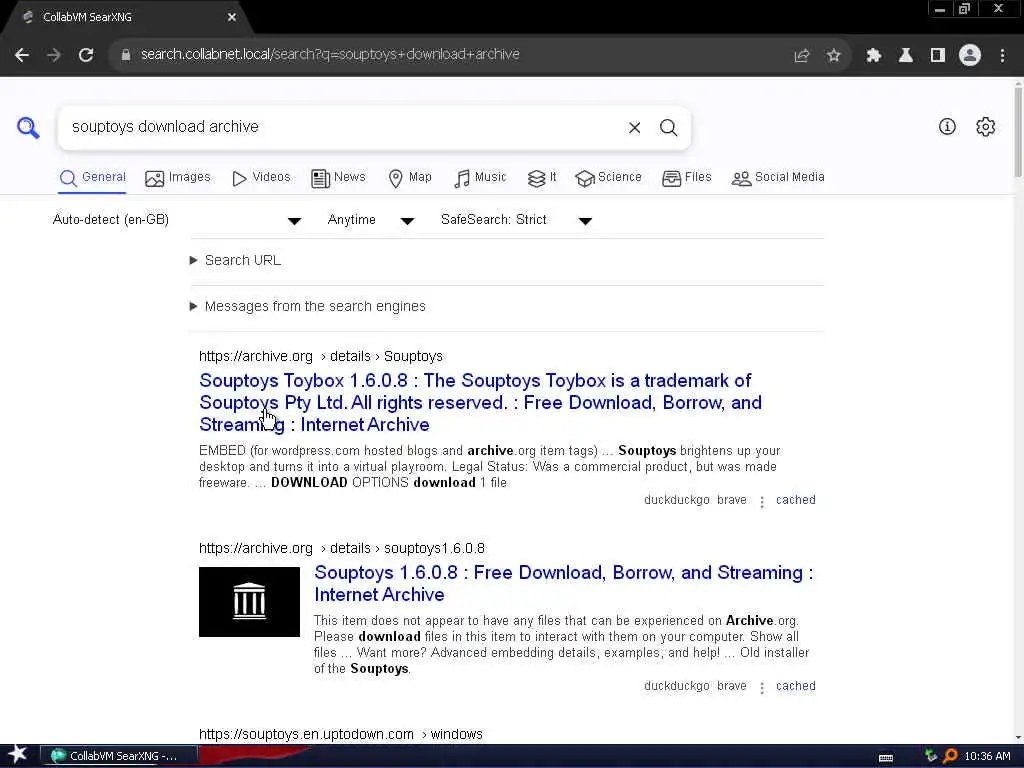This screenshot has height=768, width=1024.
Task: Open Souptoys Toybox 1.6.0.8 result link
Action: click(x=480, y=402)
